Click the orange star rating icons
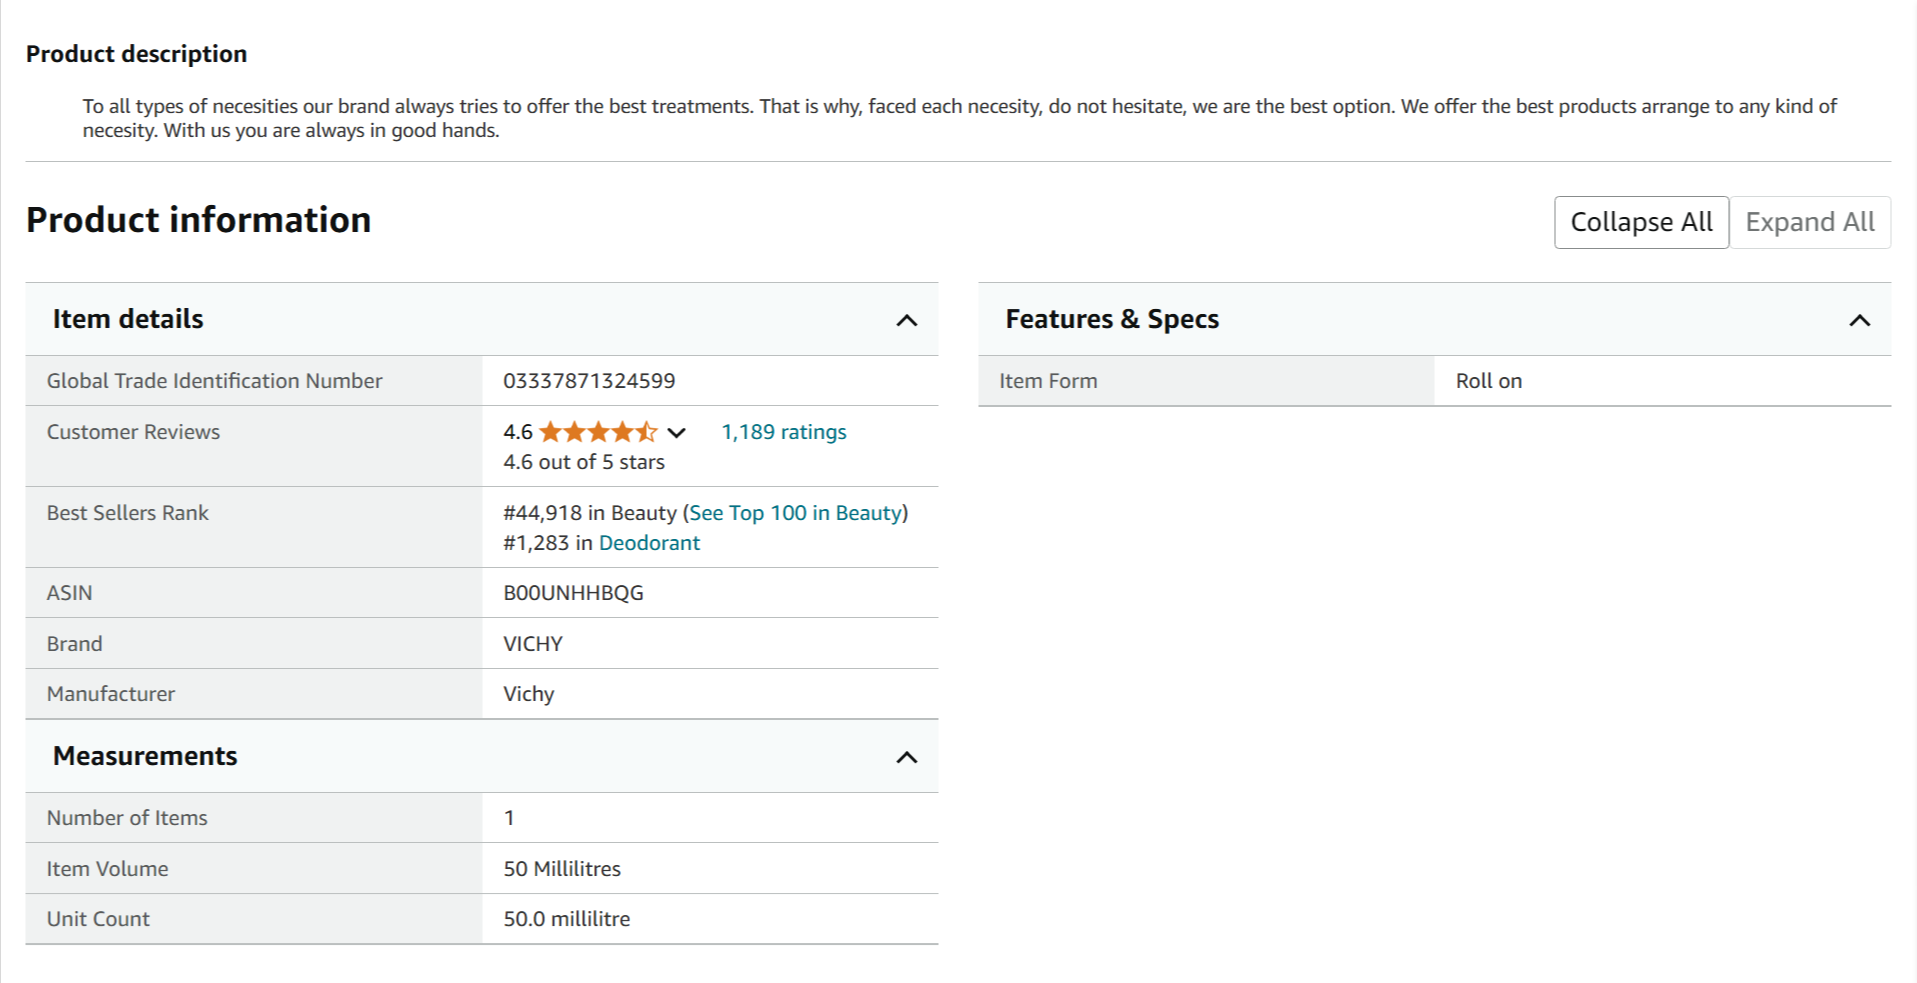1917x983 pixels. 597,432
